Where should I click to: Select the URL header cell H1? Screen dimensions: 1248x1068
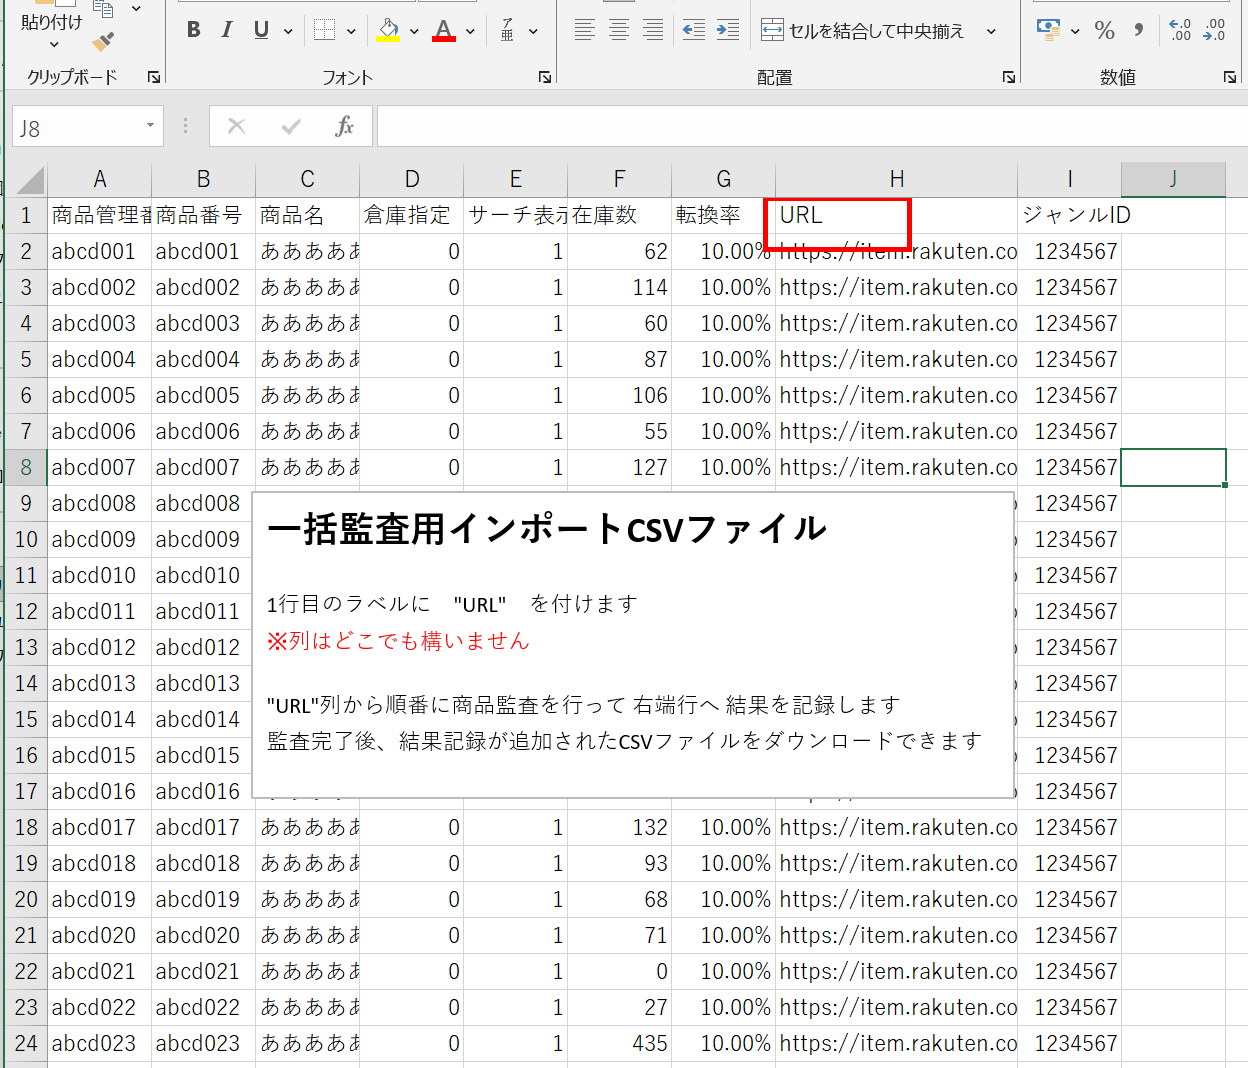pos(897,215)
